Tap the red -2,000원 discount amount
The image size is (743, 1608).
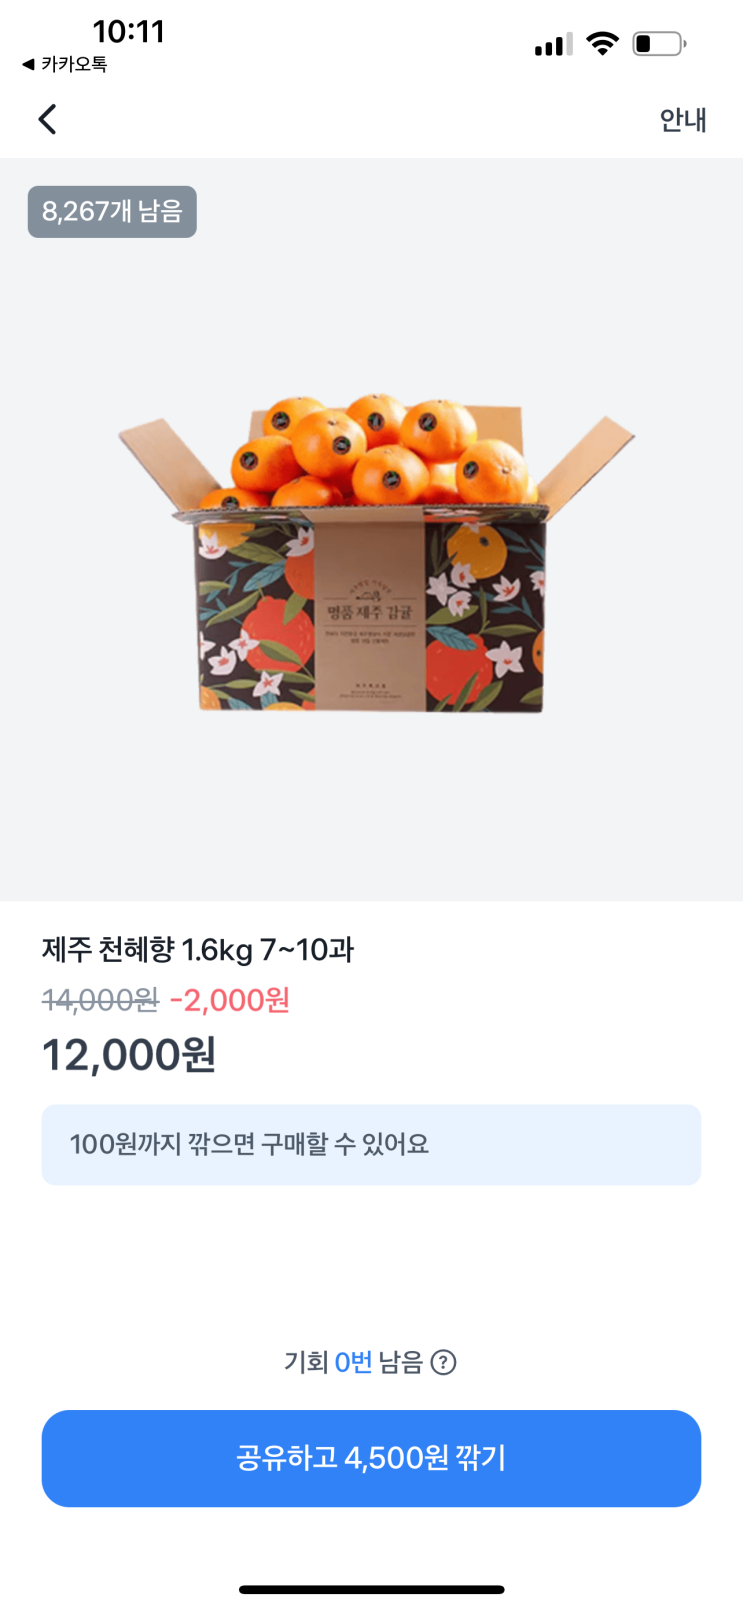click(230, 1000)
